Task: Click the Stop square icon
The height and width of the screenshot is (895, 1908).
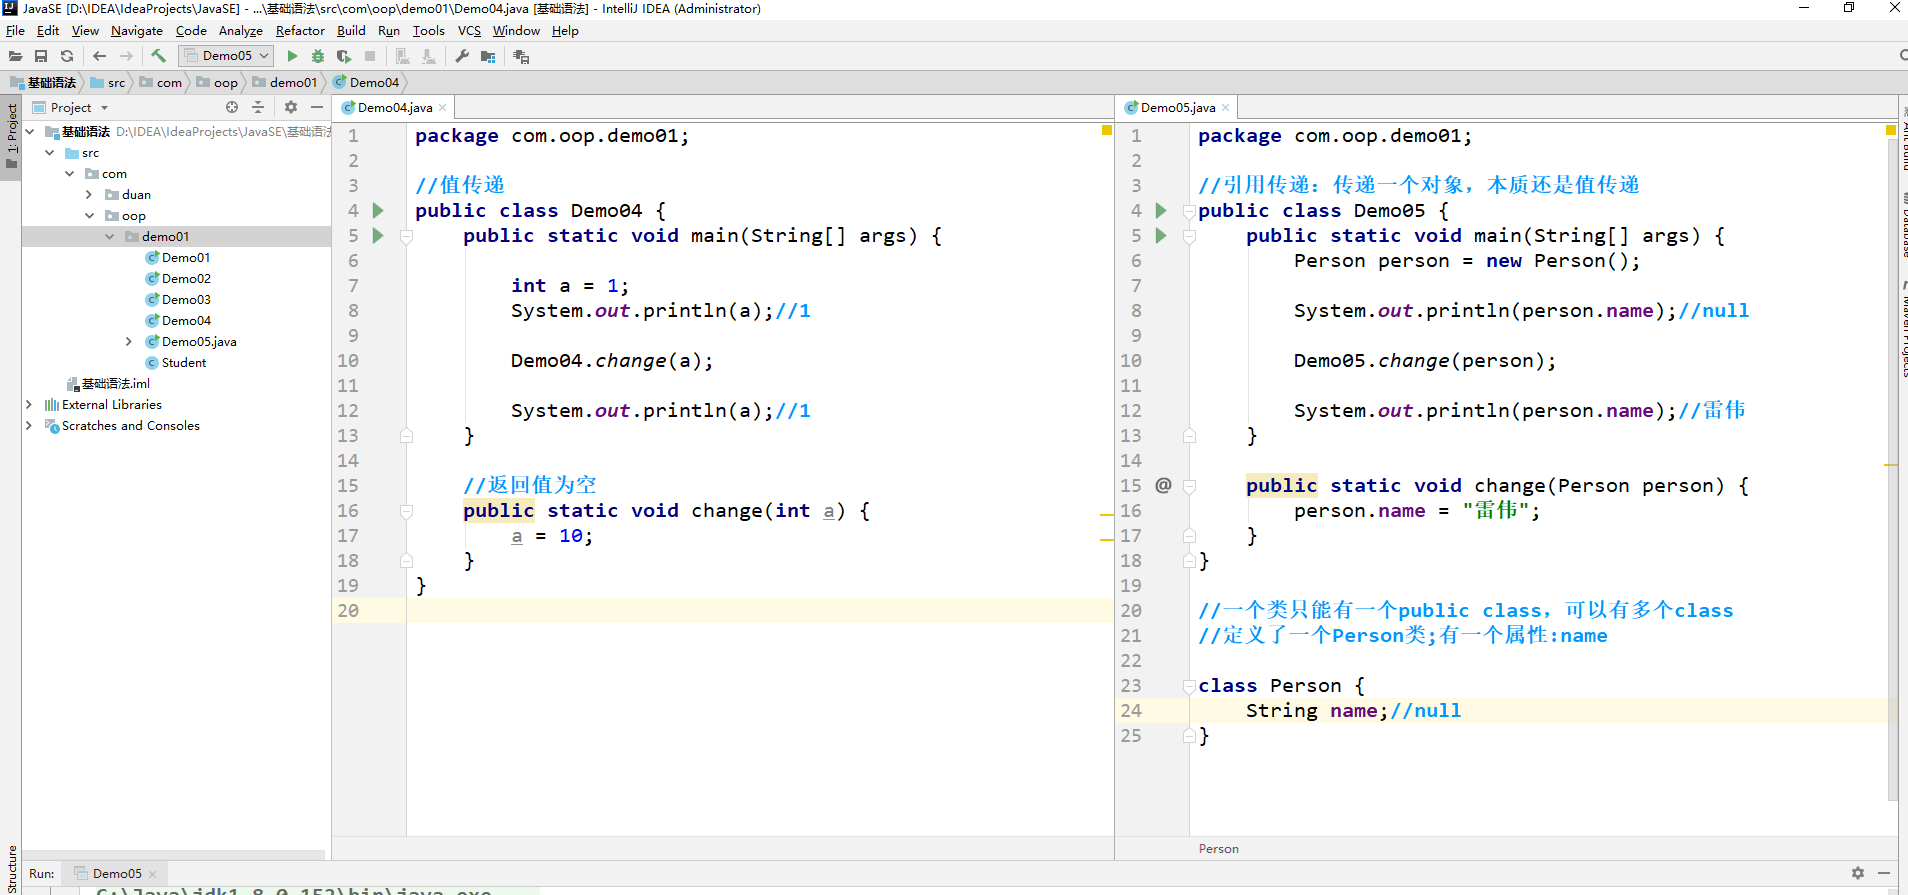Action: tap(370, 56)
